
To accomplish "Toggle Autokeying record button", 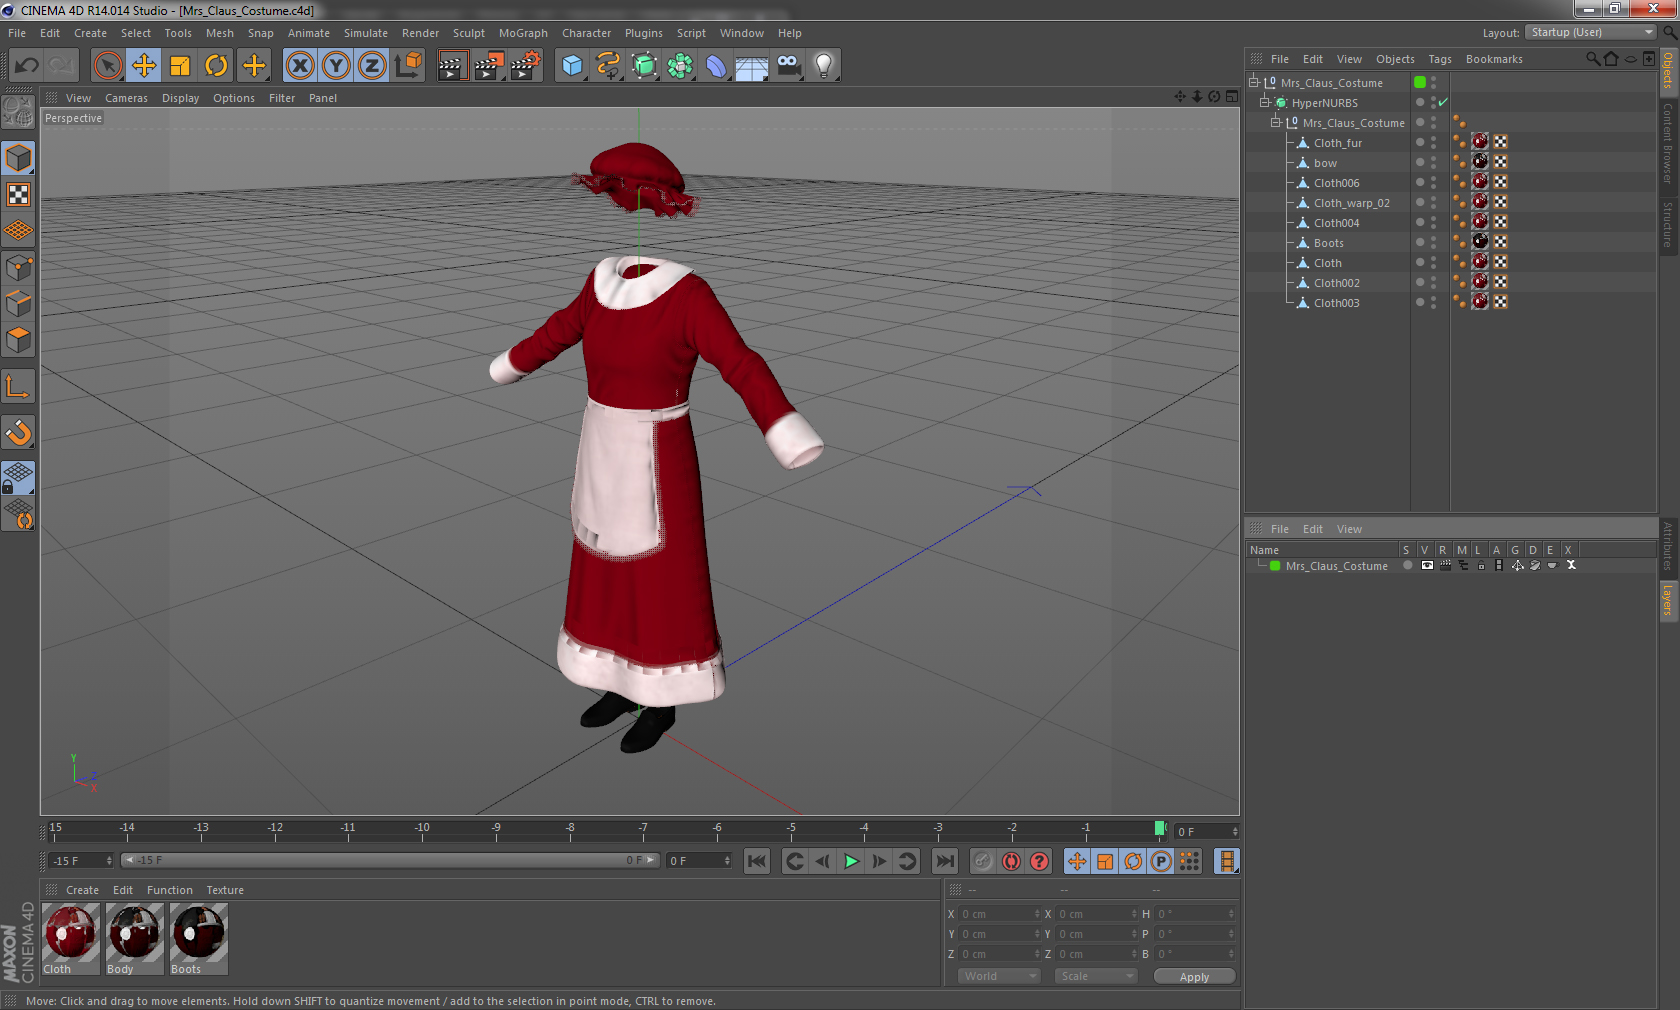I will click(1011, 861).
